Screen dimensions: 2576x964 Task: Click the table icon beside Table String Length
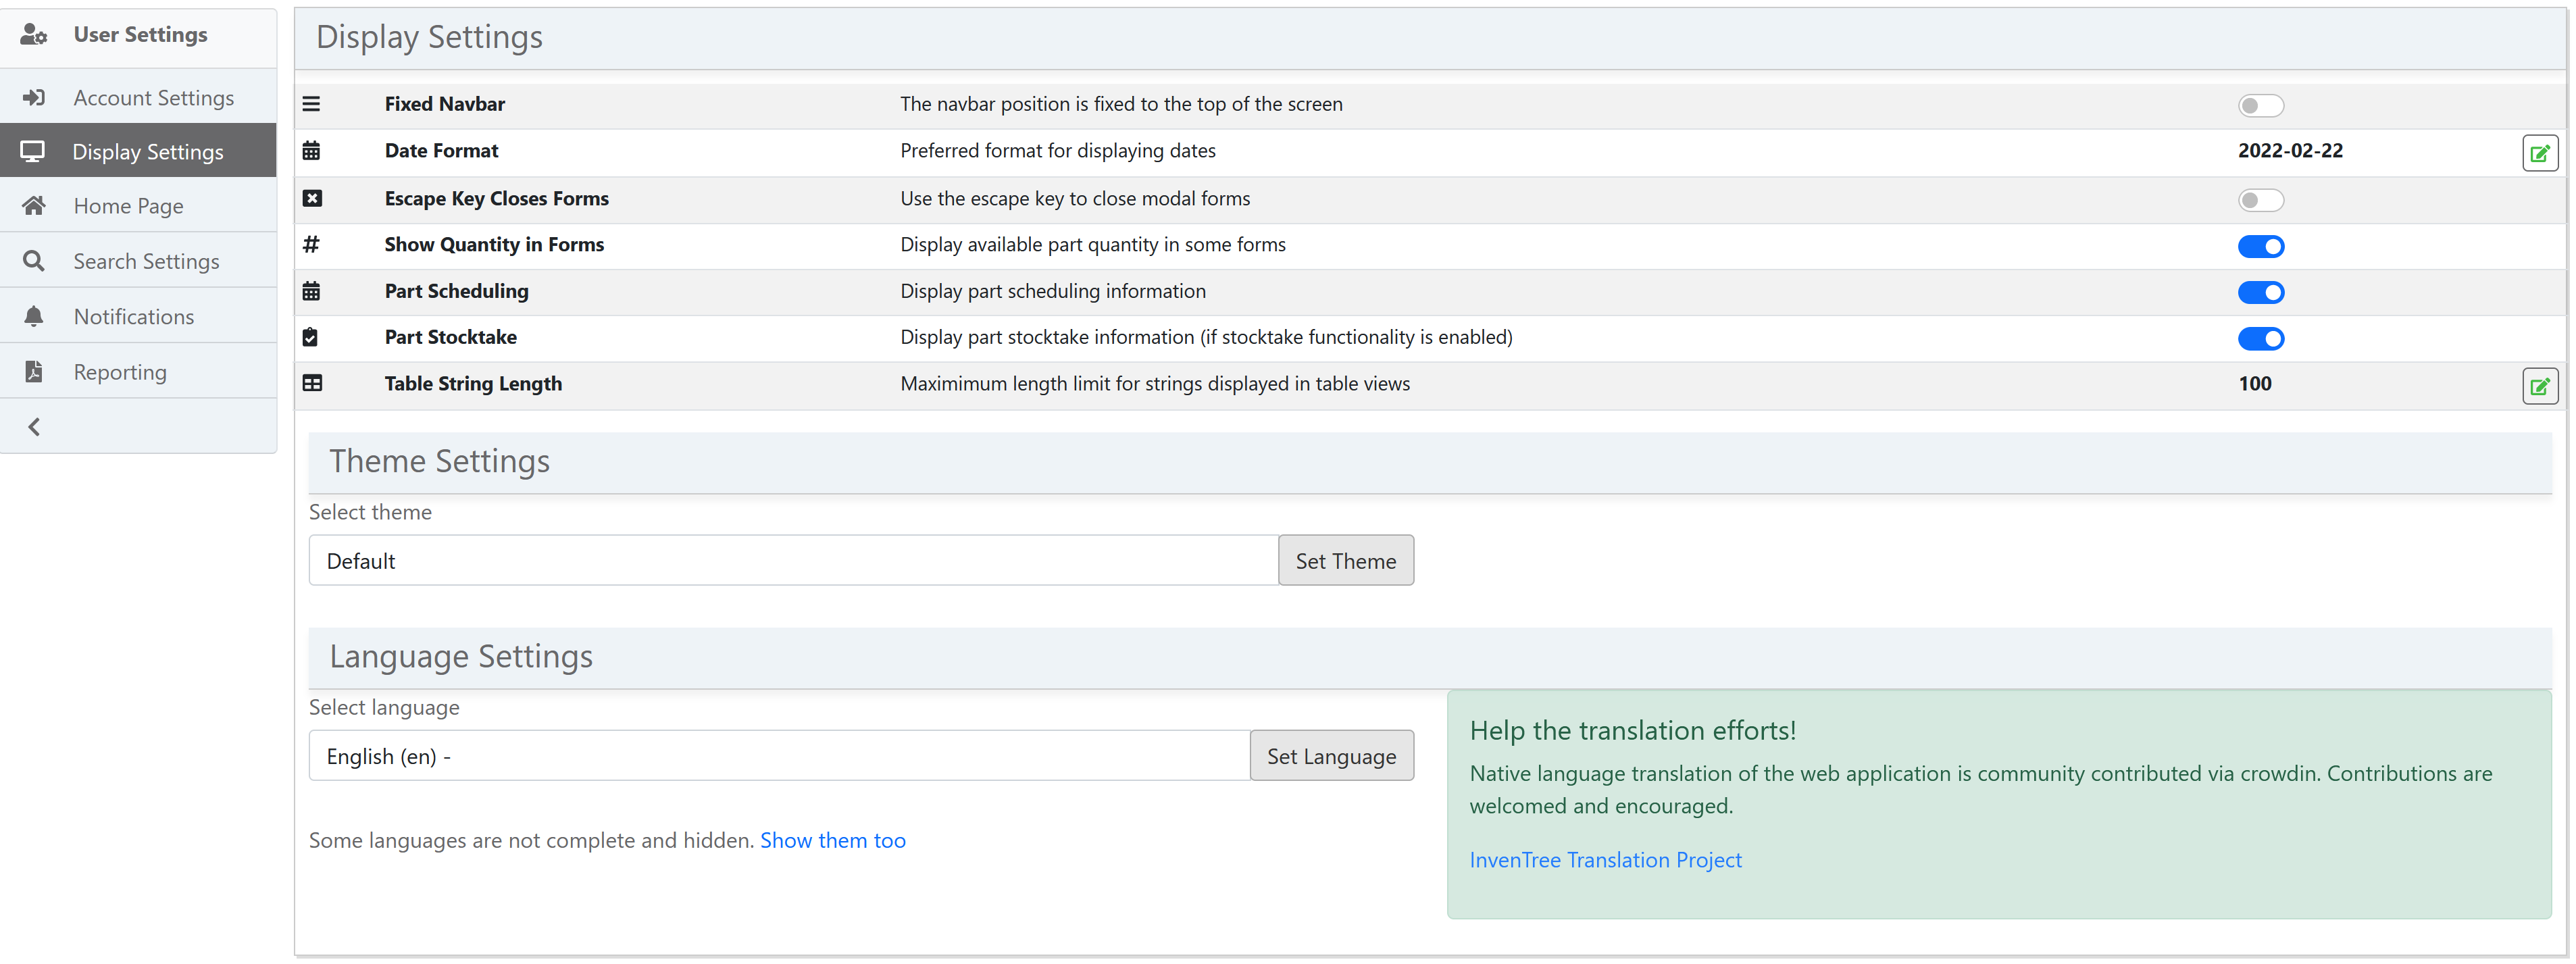coord(312,384)
